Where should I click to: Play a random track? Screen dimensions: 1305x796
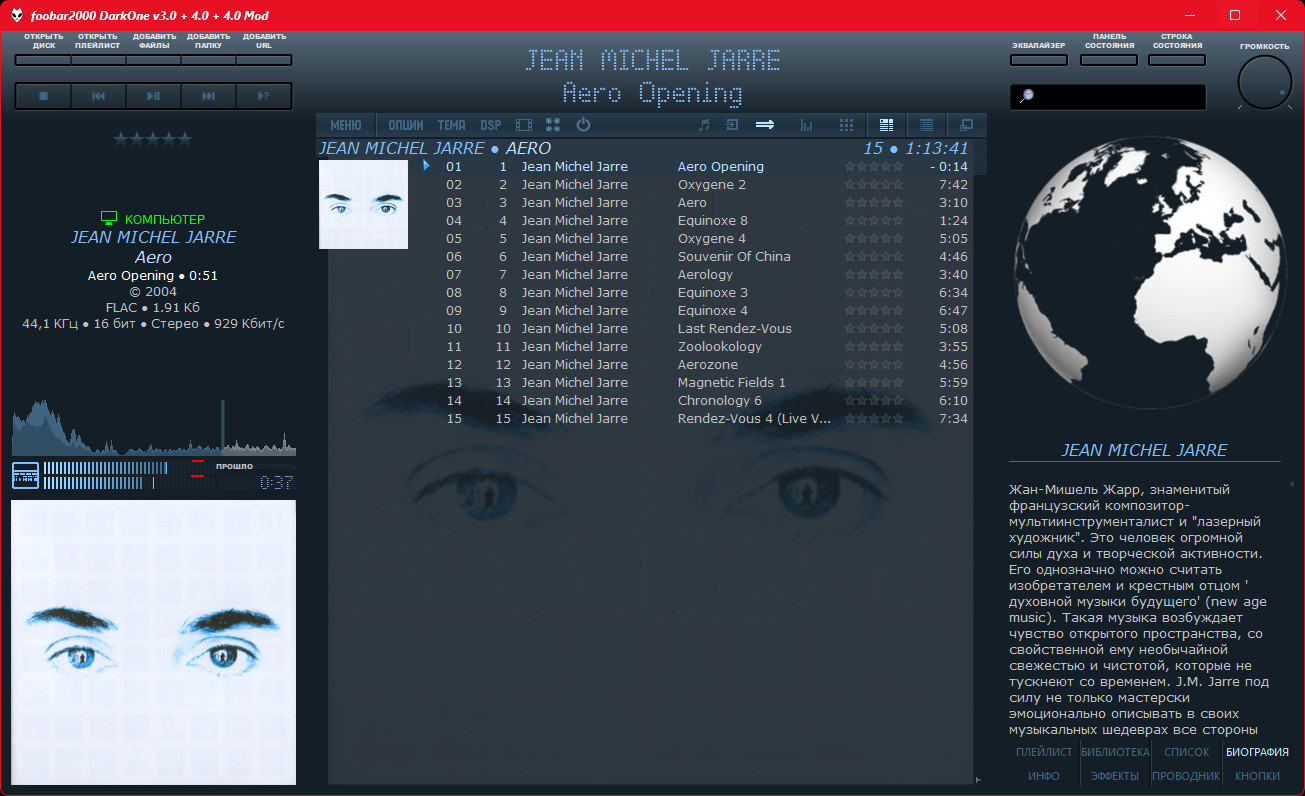pos(263,96)
